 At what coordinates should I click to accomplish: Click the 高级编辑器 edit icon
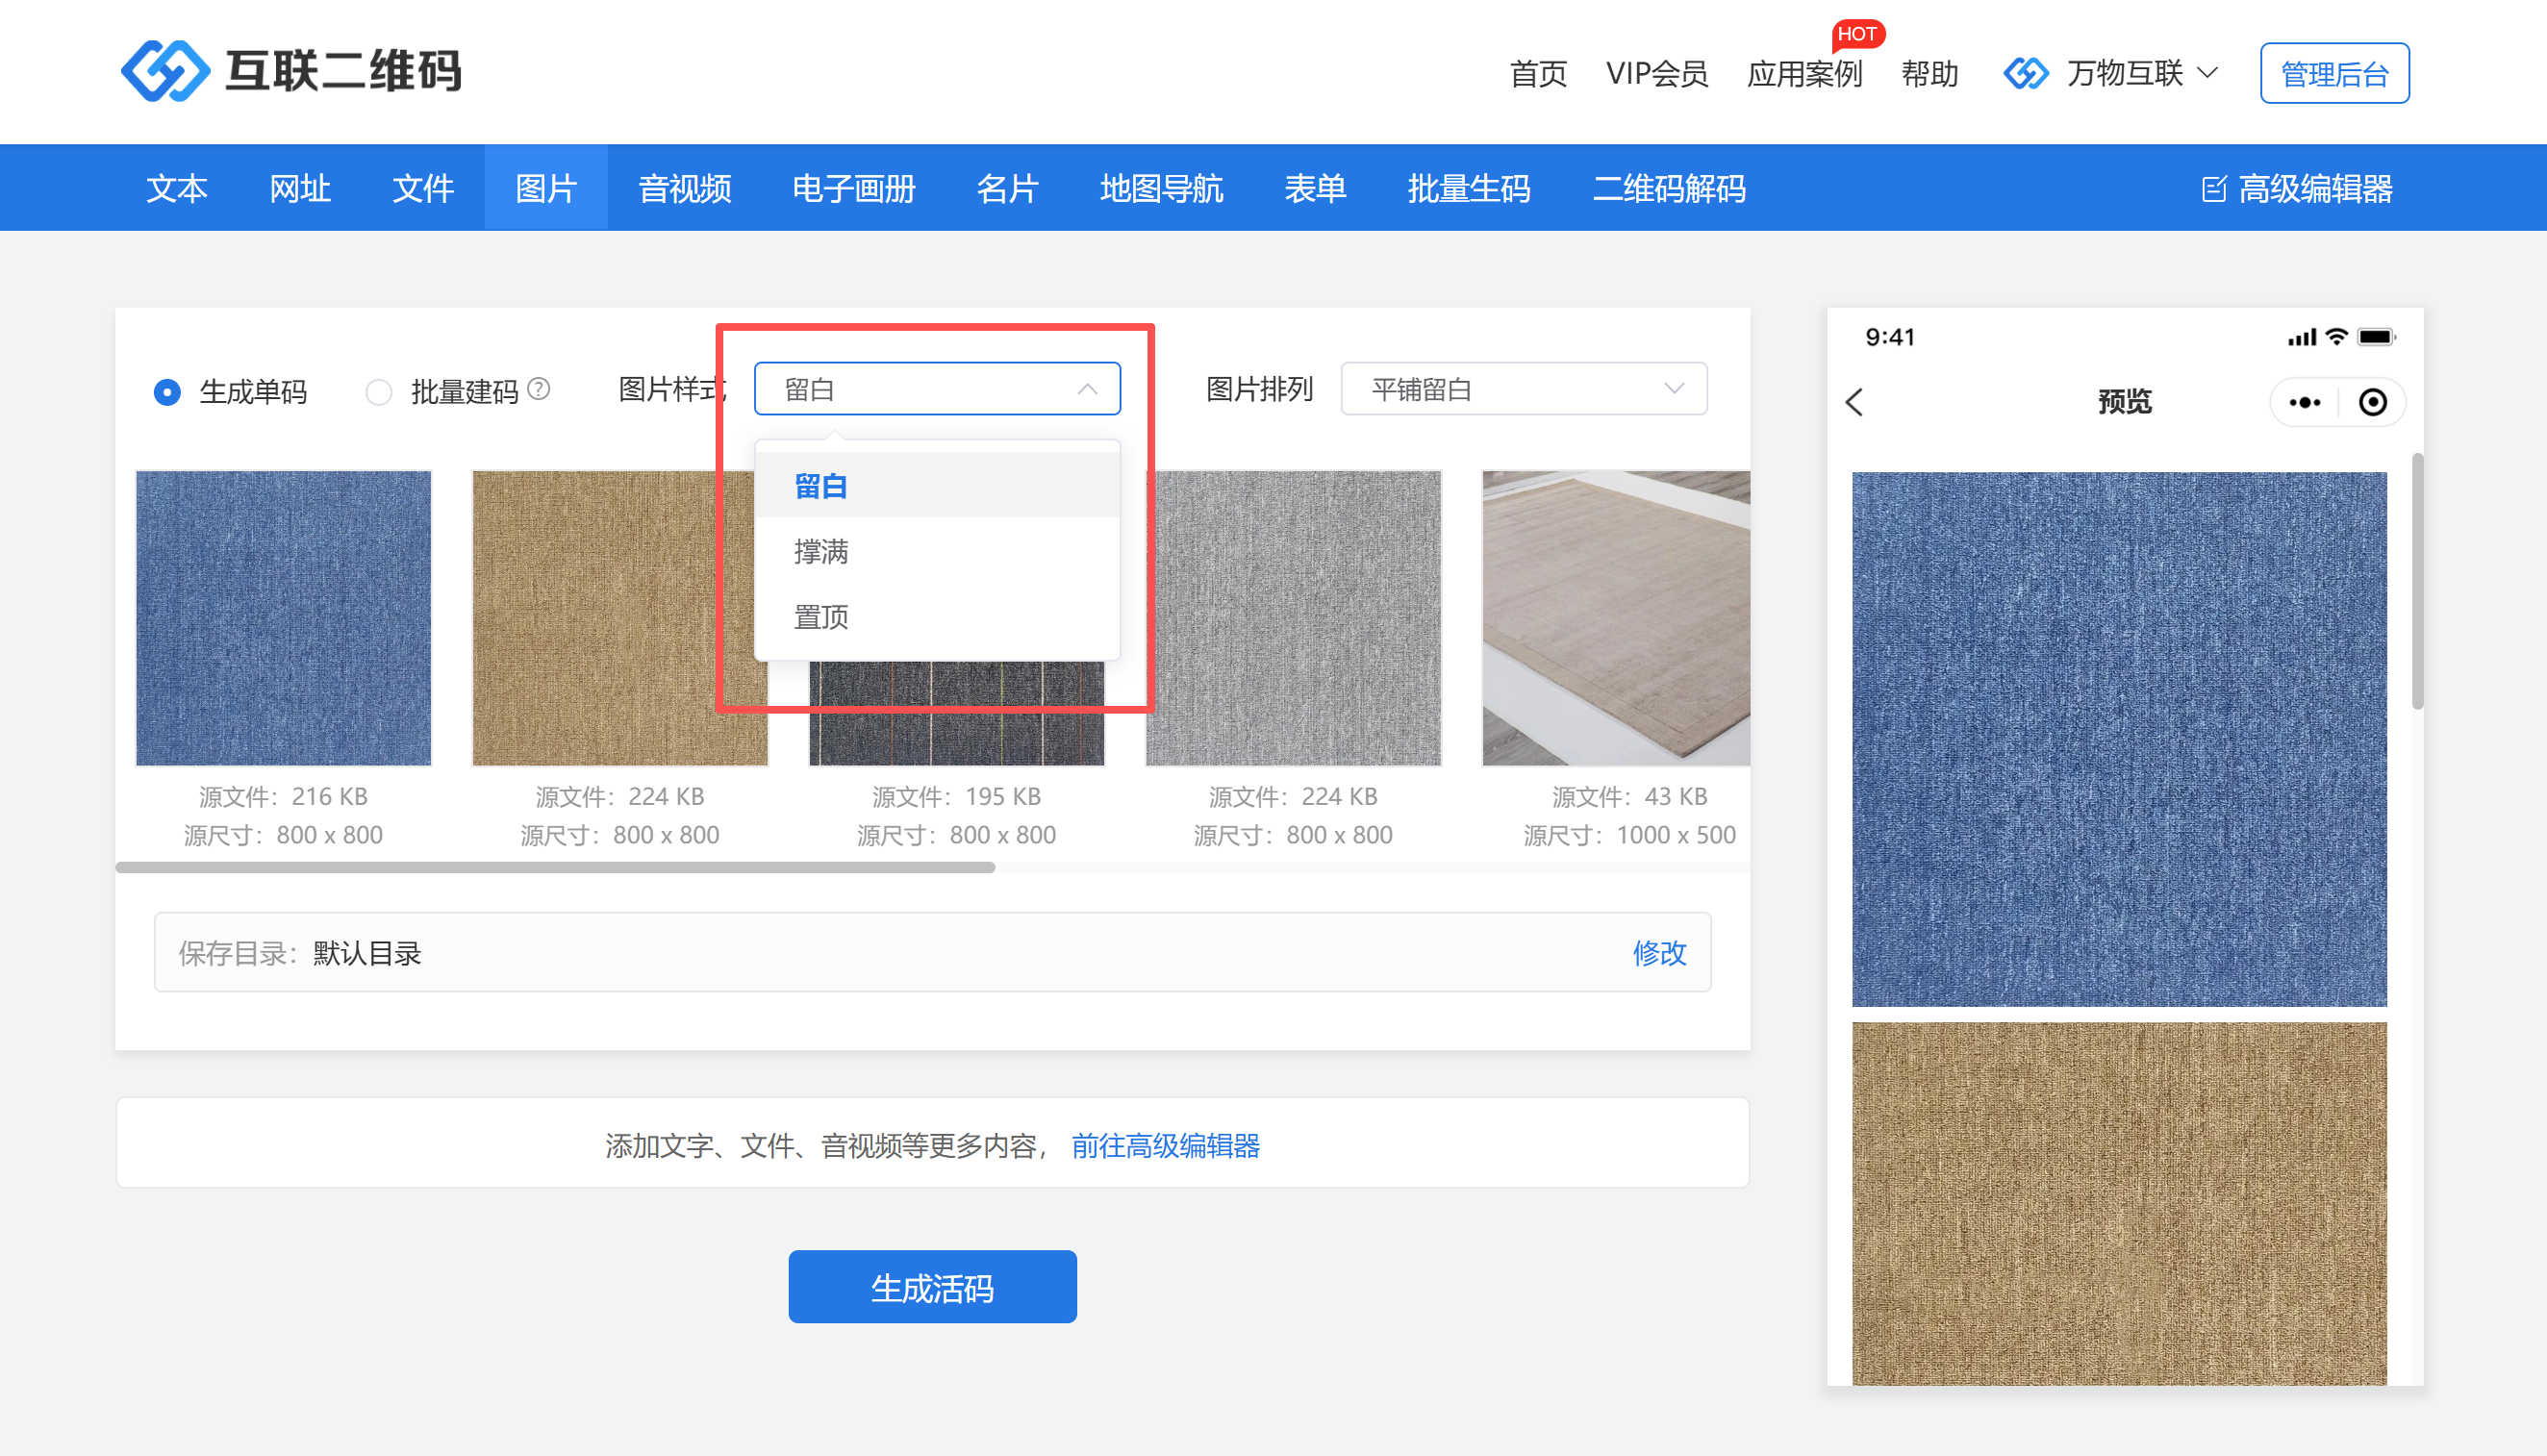tap(2214, 188)
